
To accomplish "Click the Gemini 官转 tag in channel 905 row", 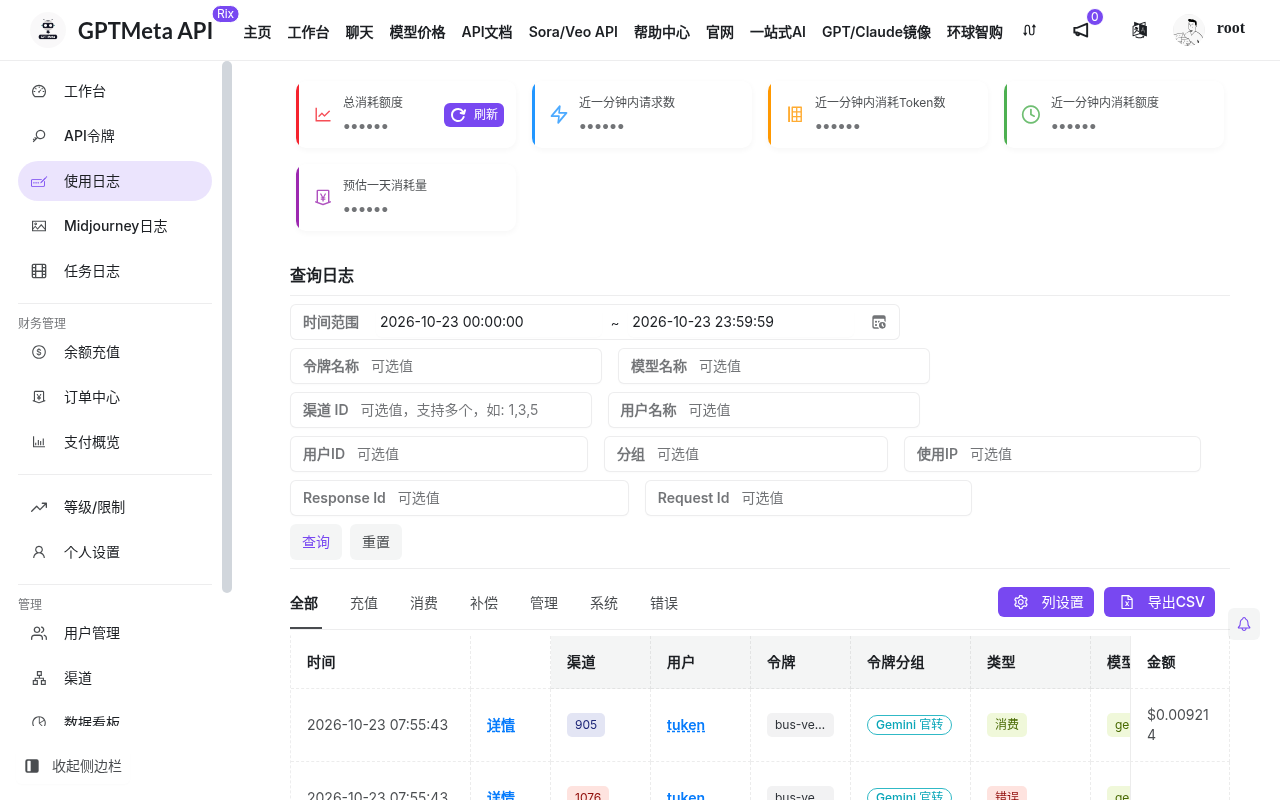I will click(x=909, y=724).
